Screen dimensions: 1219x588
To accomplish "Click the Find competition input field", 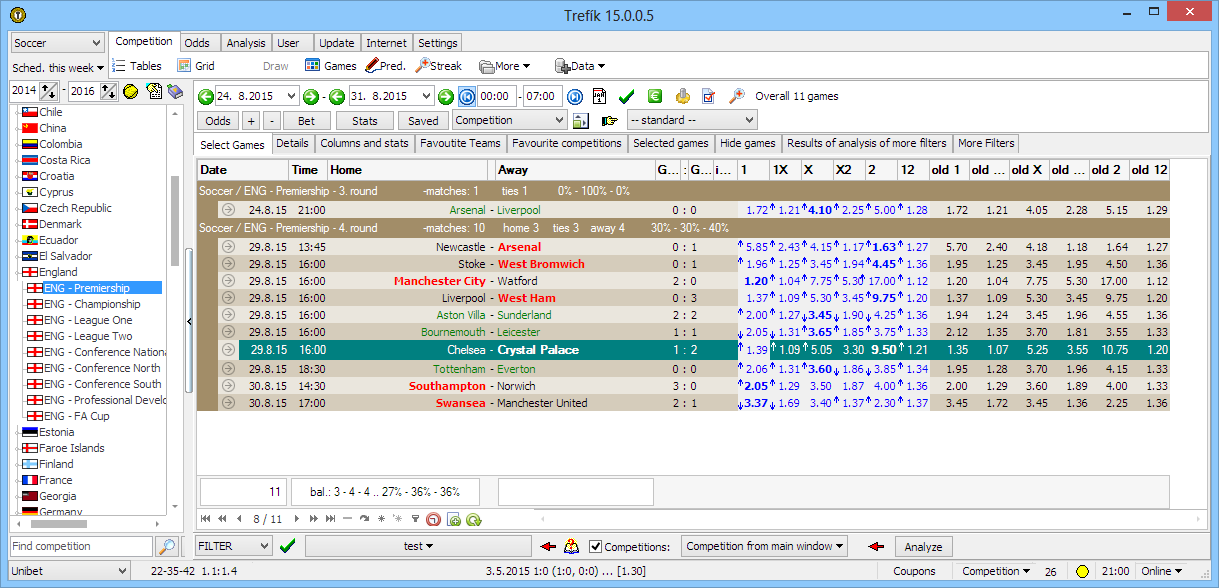I will [81, 546].
